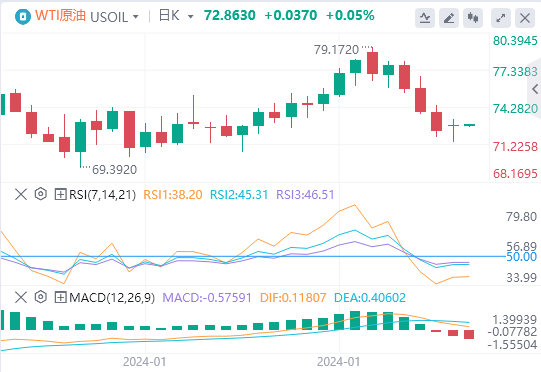Image resolution: width=541 pixels, height=372 pixels.
Task: Close the chart panel with X
Action: click(525, 18)
